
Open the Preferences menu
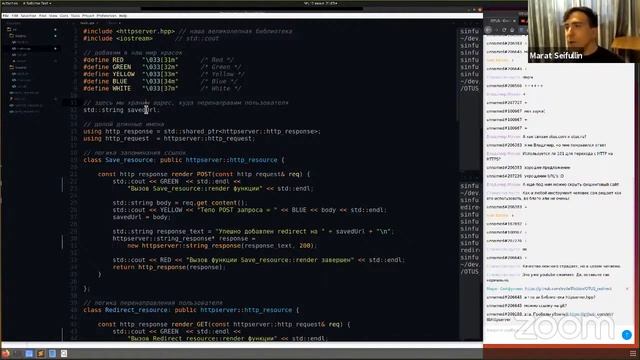coord(107,16)
